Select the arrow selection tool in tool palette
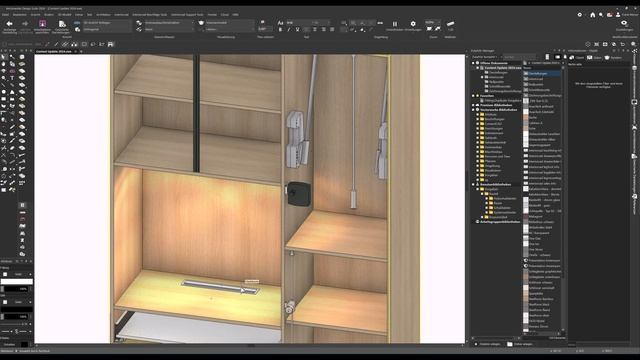 point(4,57)
